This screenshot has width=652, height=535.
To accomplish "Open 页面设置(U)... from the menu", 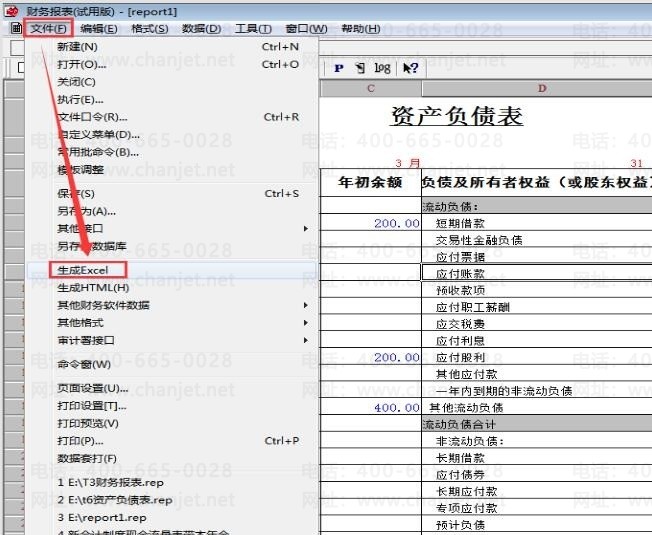I will click(172, 388).
